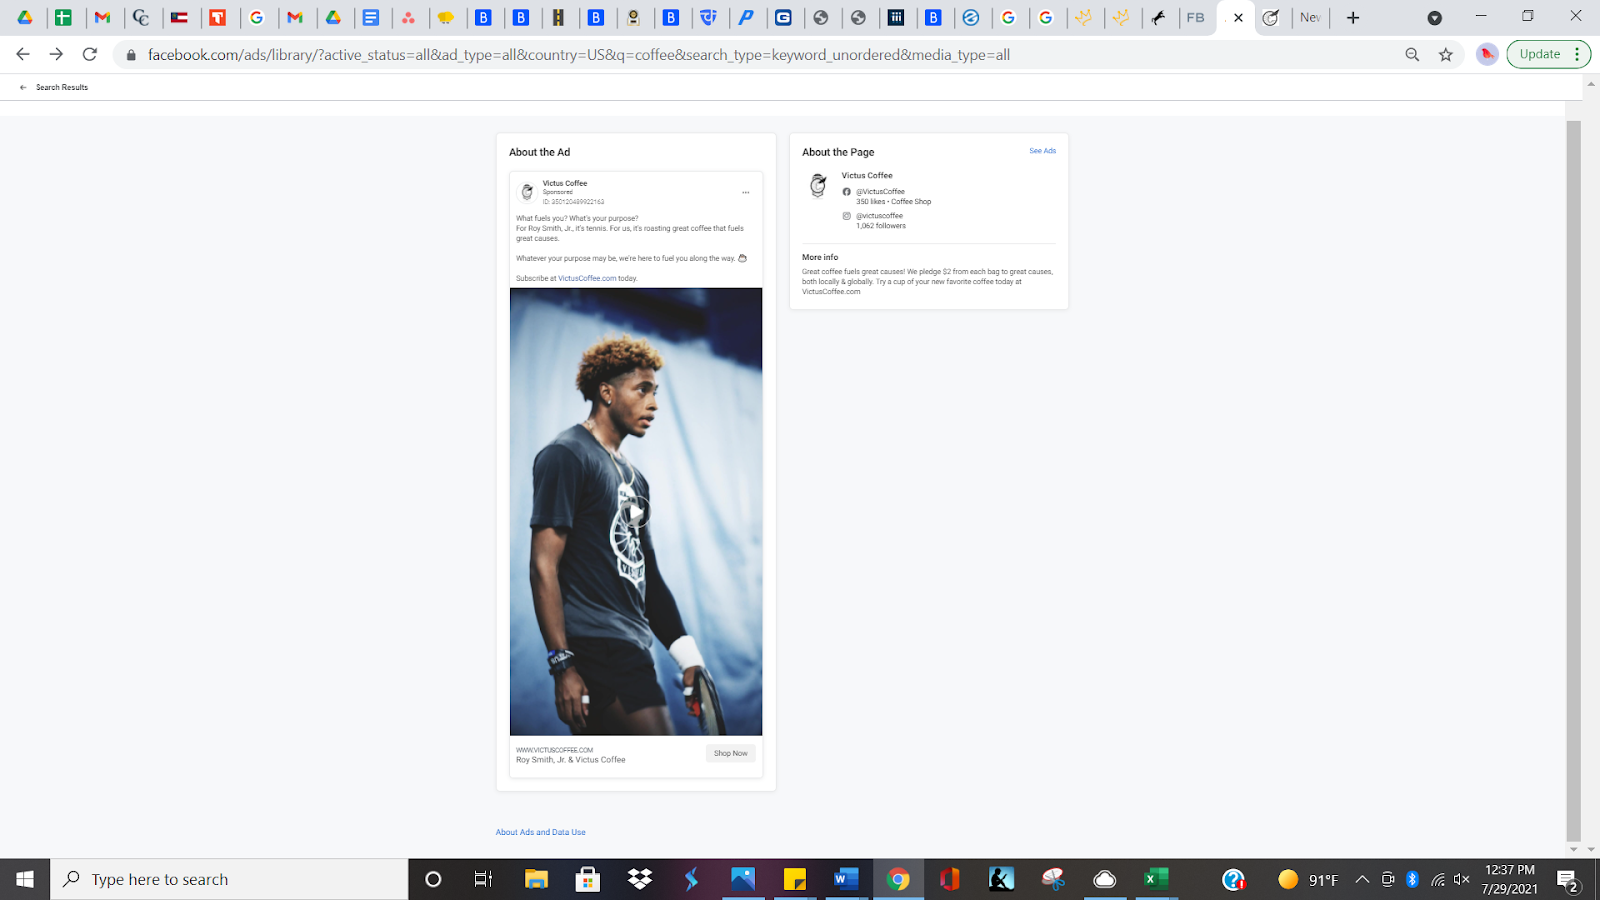Click the address bar URL
Viewport: 1600px width, 900px height.
point(579,55)
